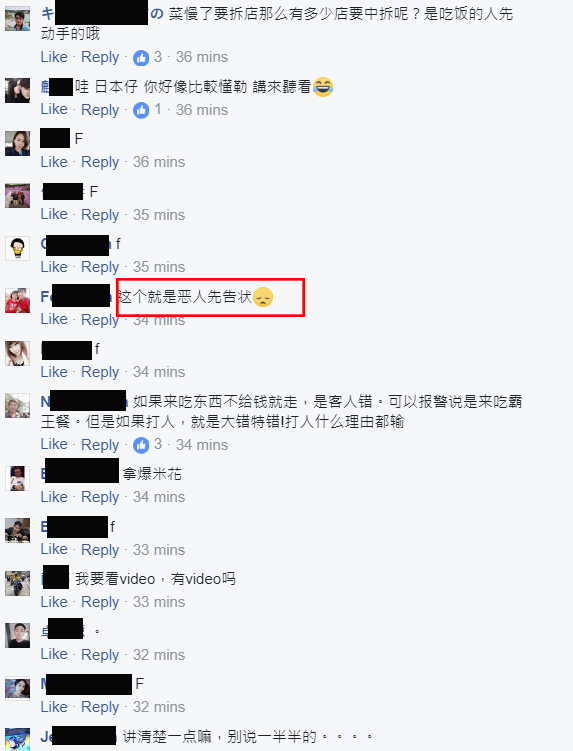Click sad emoji in 恶人先告状 comment
The width and height of the screenshot is (573, 751).
[x=263, y=296]
